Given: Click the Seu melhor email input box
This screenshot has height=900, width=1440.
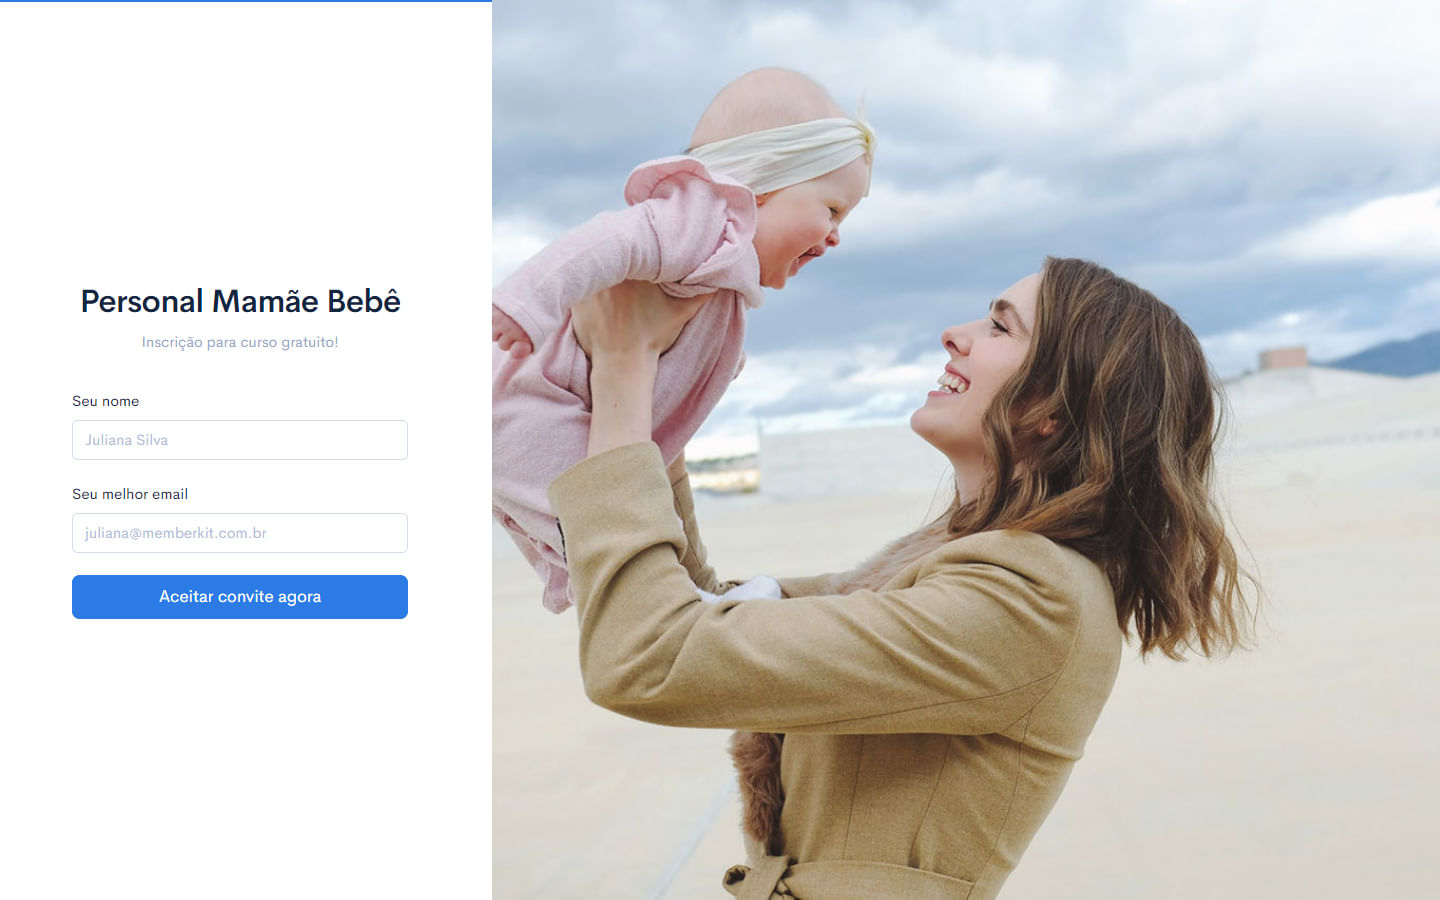Looking at the screenshot, I should (240, 533).
